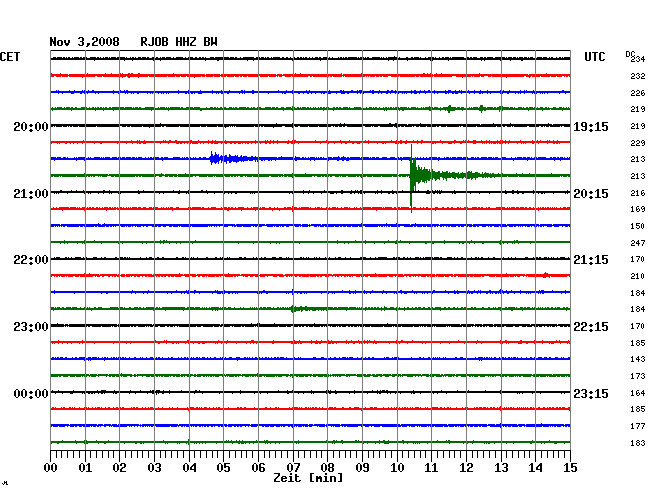
Task: Click the DC offset value "177"
Action: 638,426
